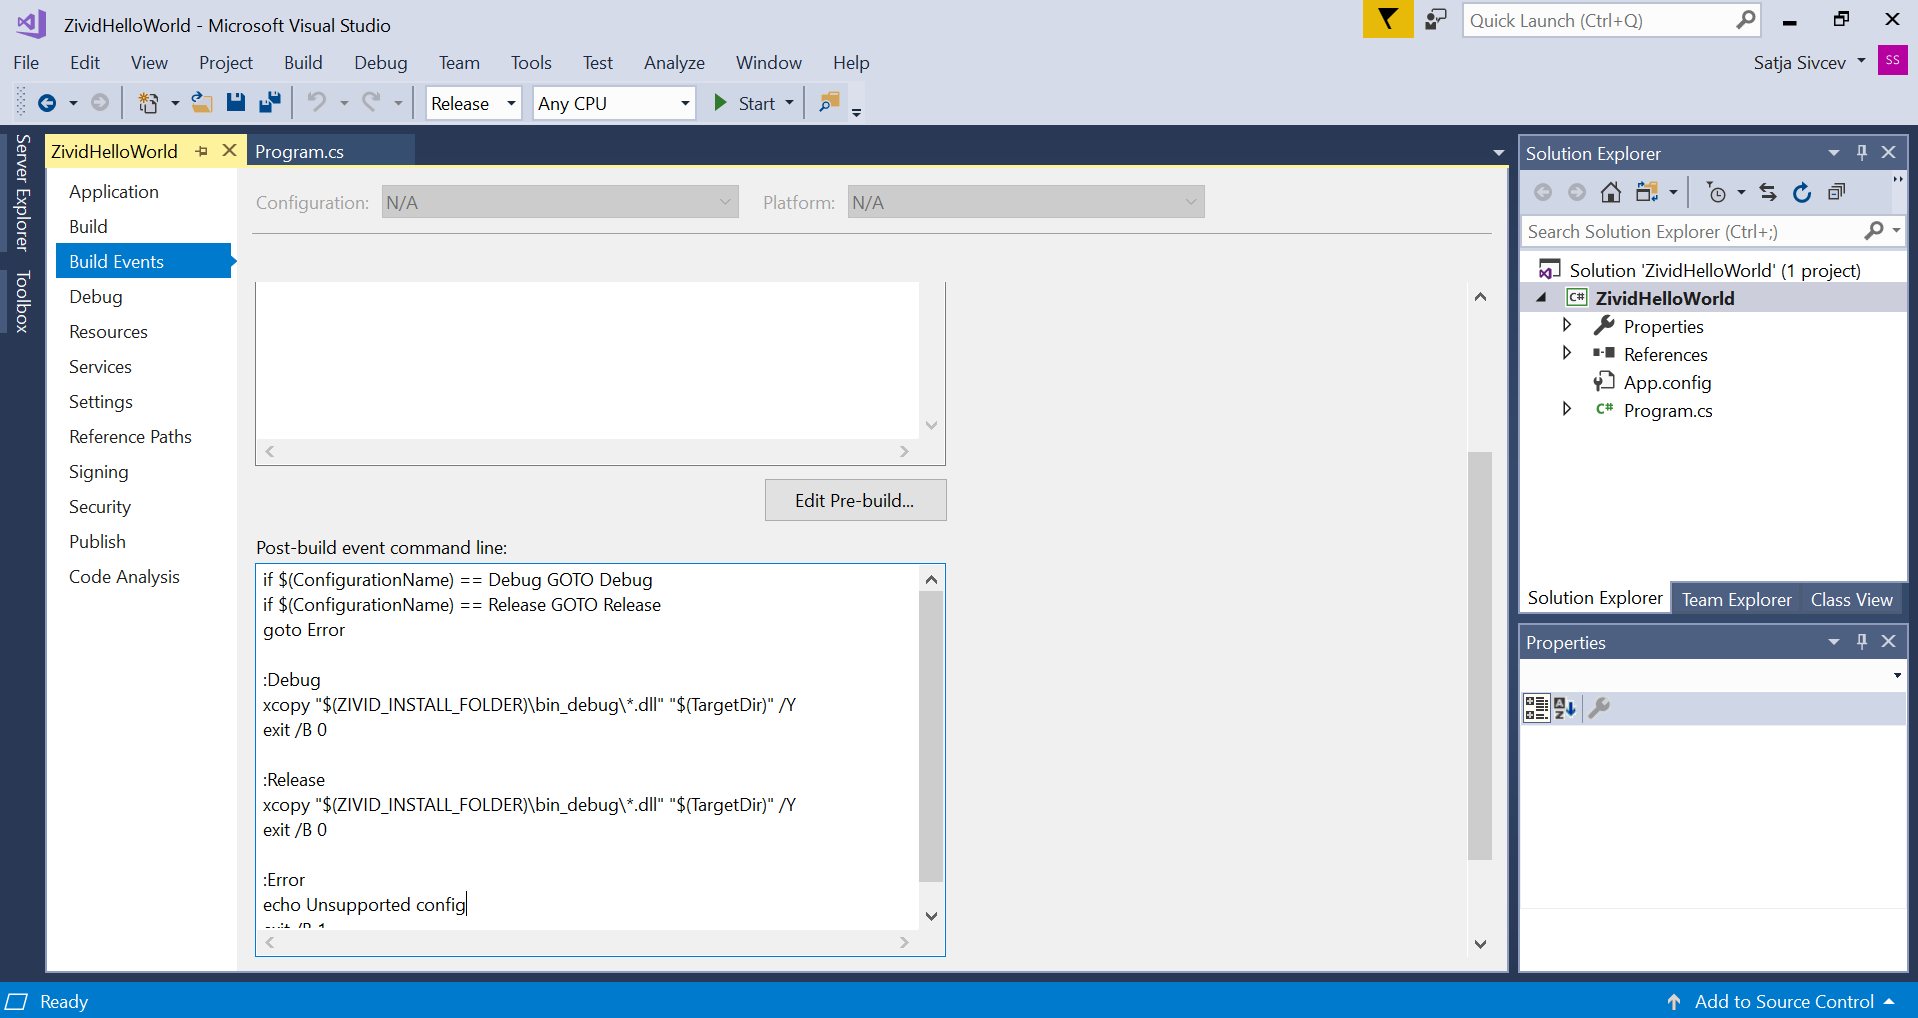This screenshot has width=1918, height=1018.
Task: Click the Property Pages wrench icon
Action: point(1599,708)
